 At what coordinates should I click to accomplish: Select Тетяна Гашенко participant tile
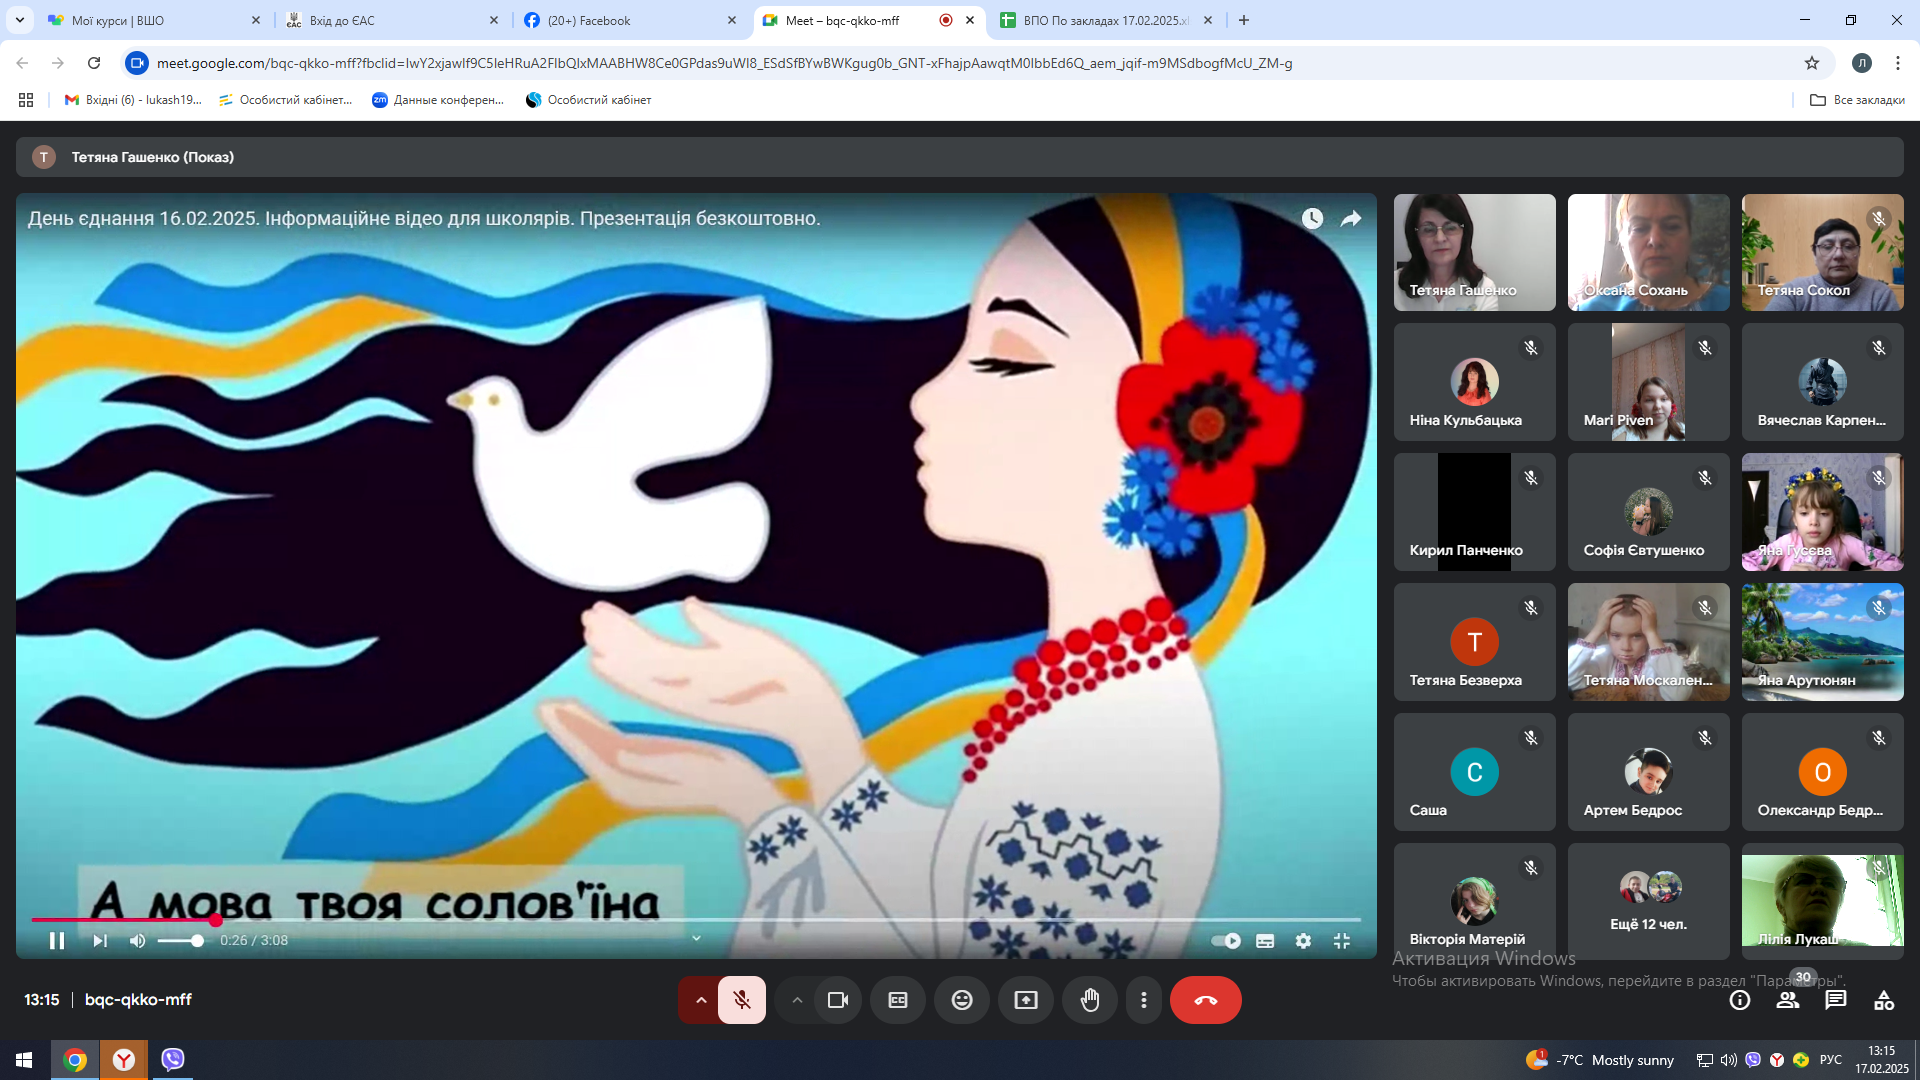pos(1475,252)
